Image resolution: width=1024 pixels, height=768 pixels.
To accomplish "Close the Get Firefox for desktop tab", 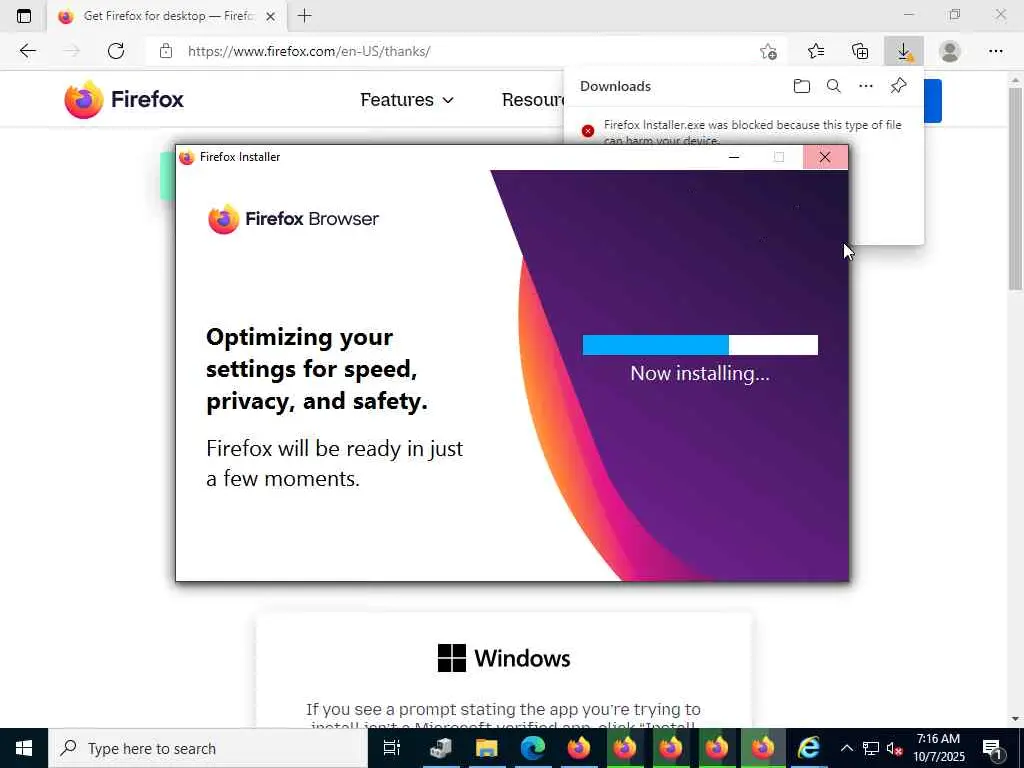I will [270, 16].
